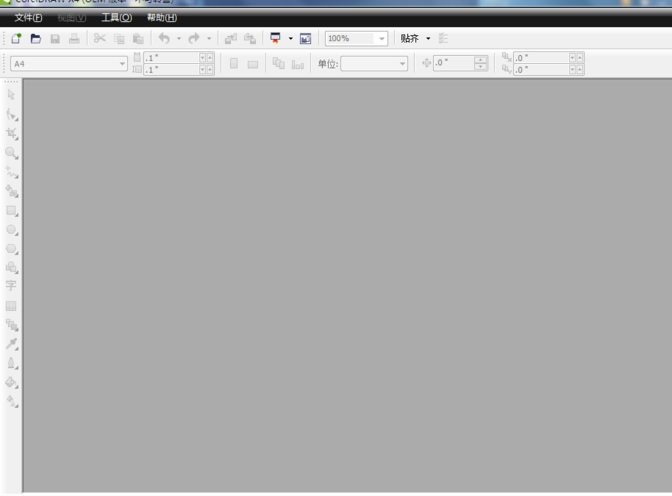Click the Import icon in toolbar
The height and width of the screenshot is (496, 672).
(231, 39)
